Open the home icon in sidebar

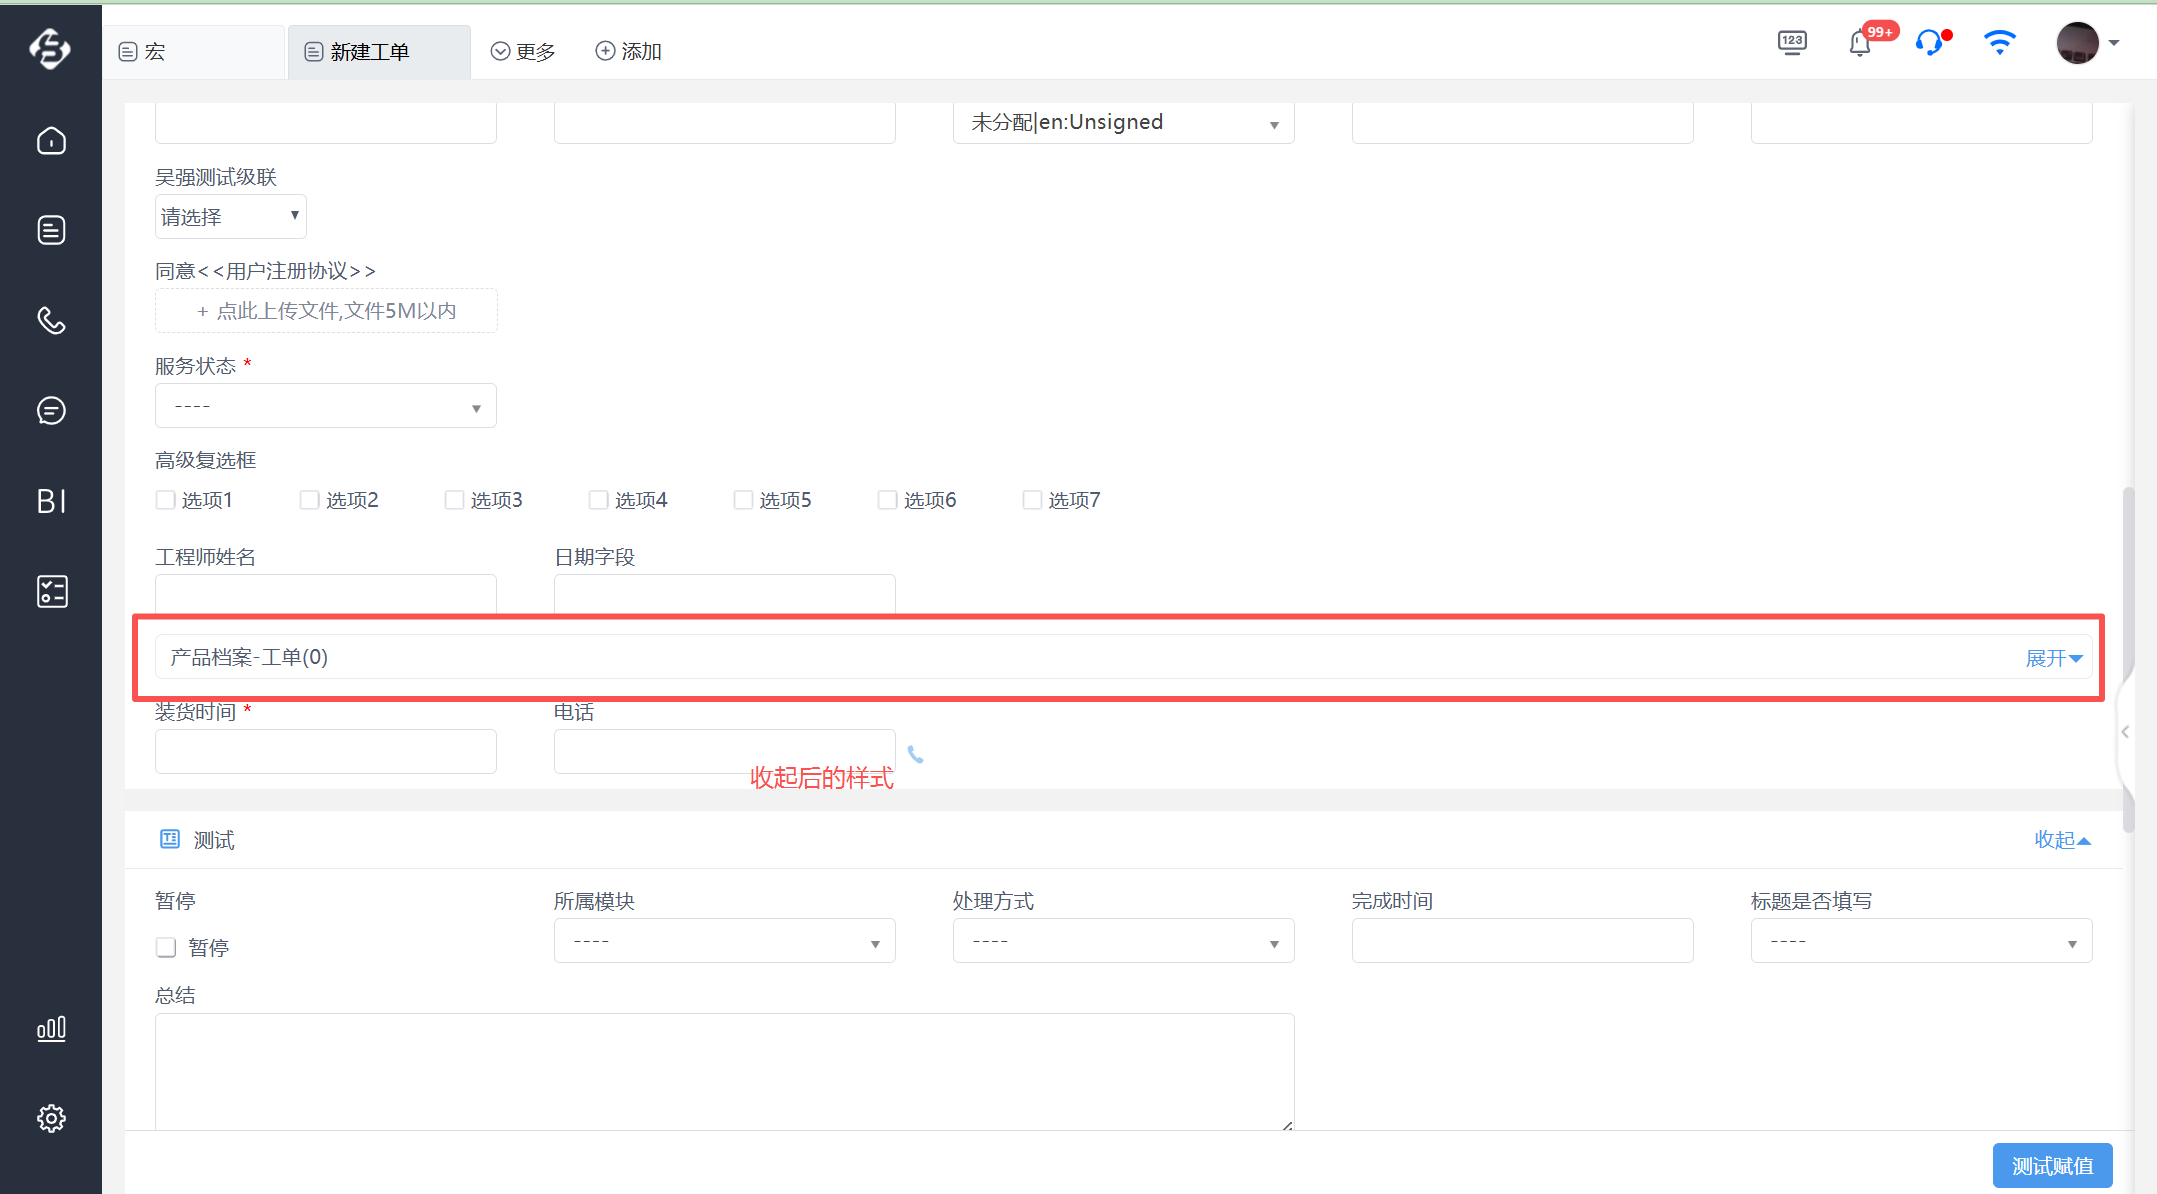click(x=51, y=141)
